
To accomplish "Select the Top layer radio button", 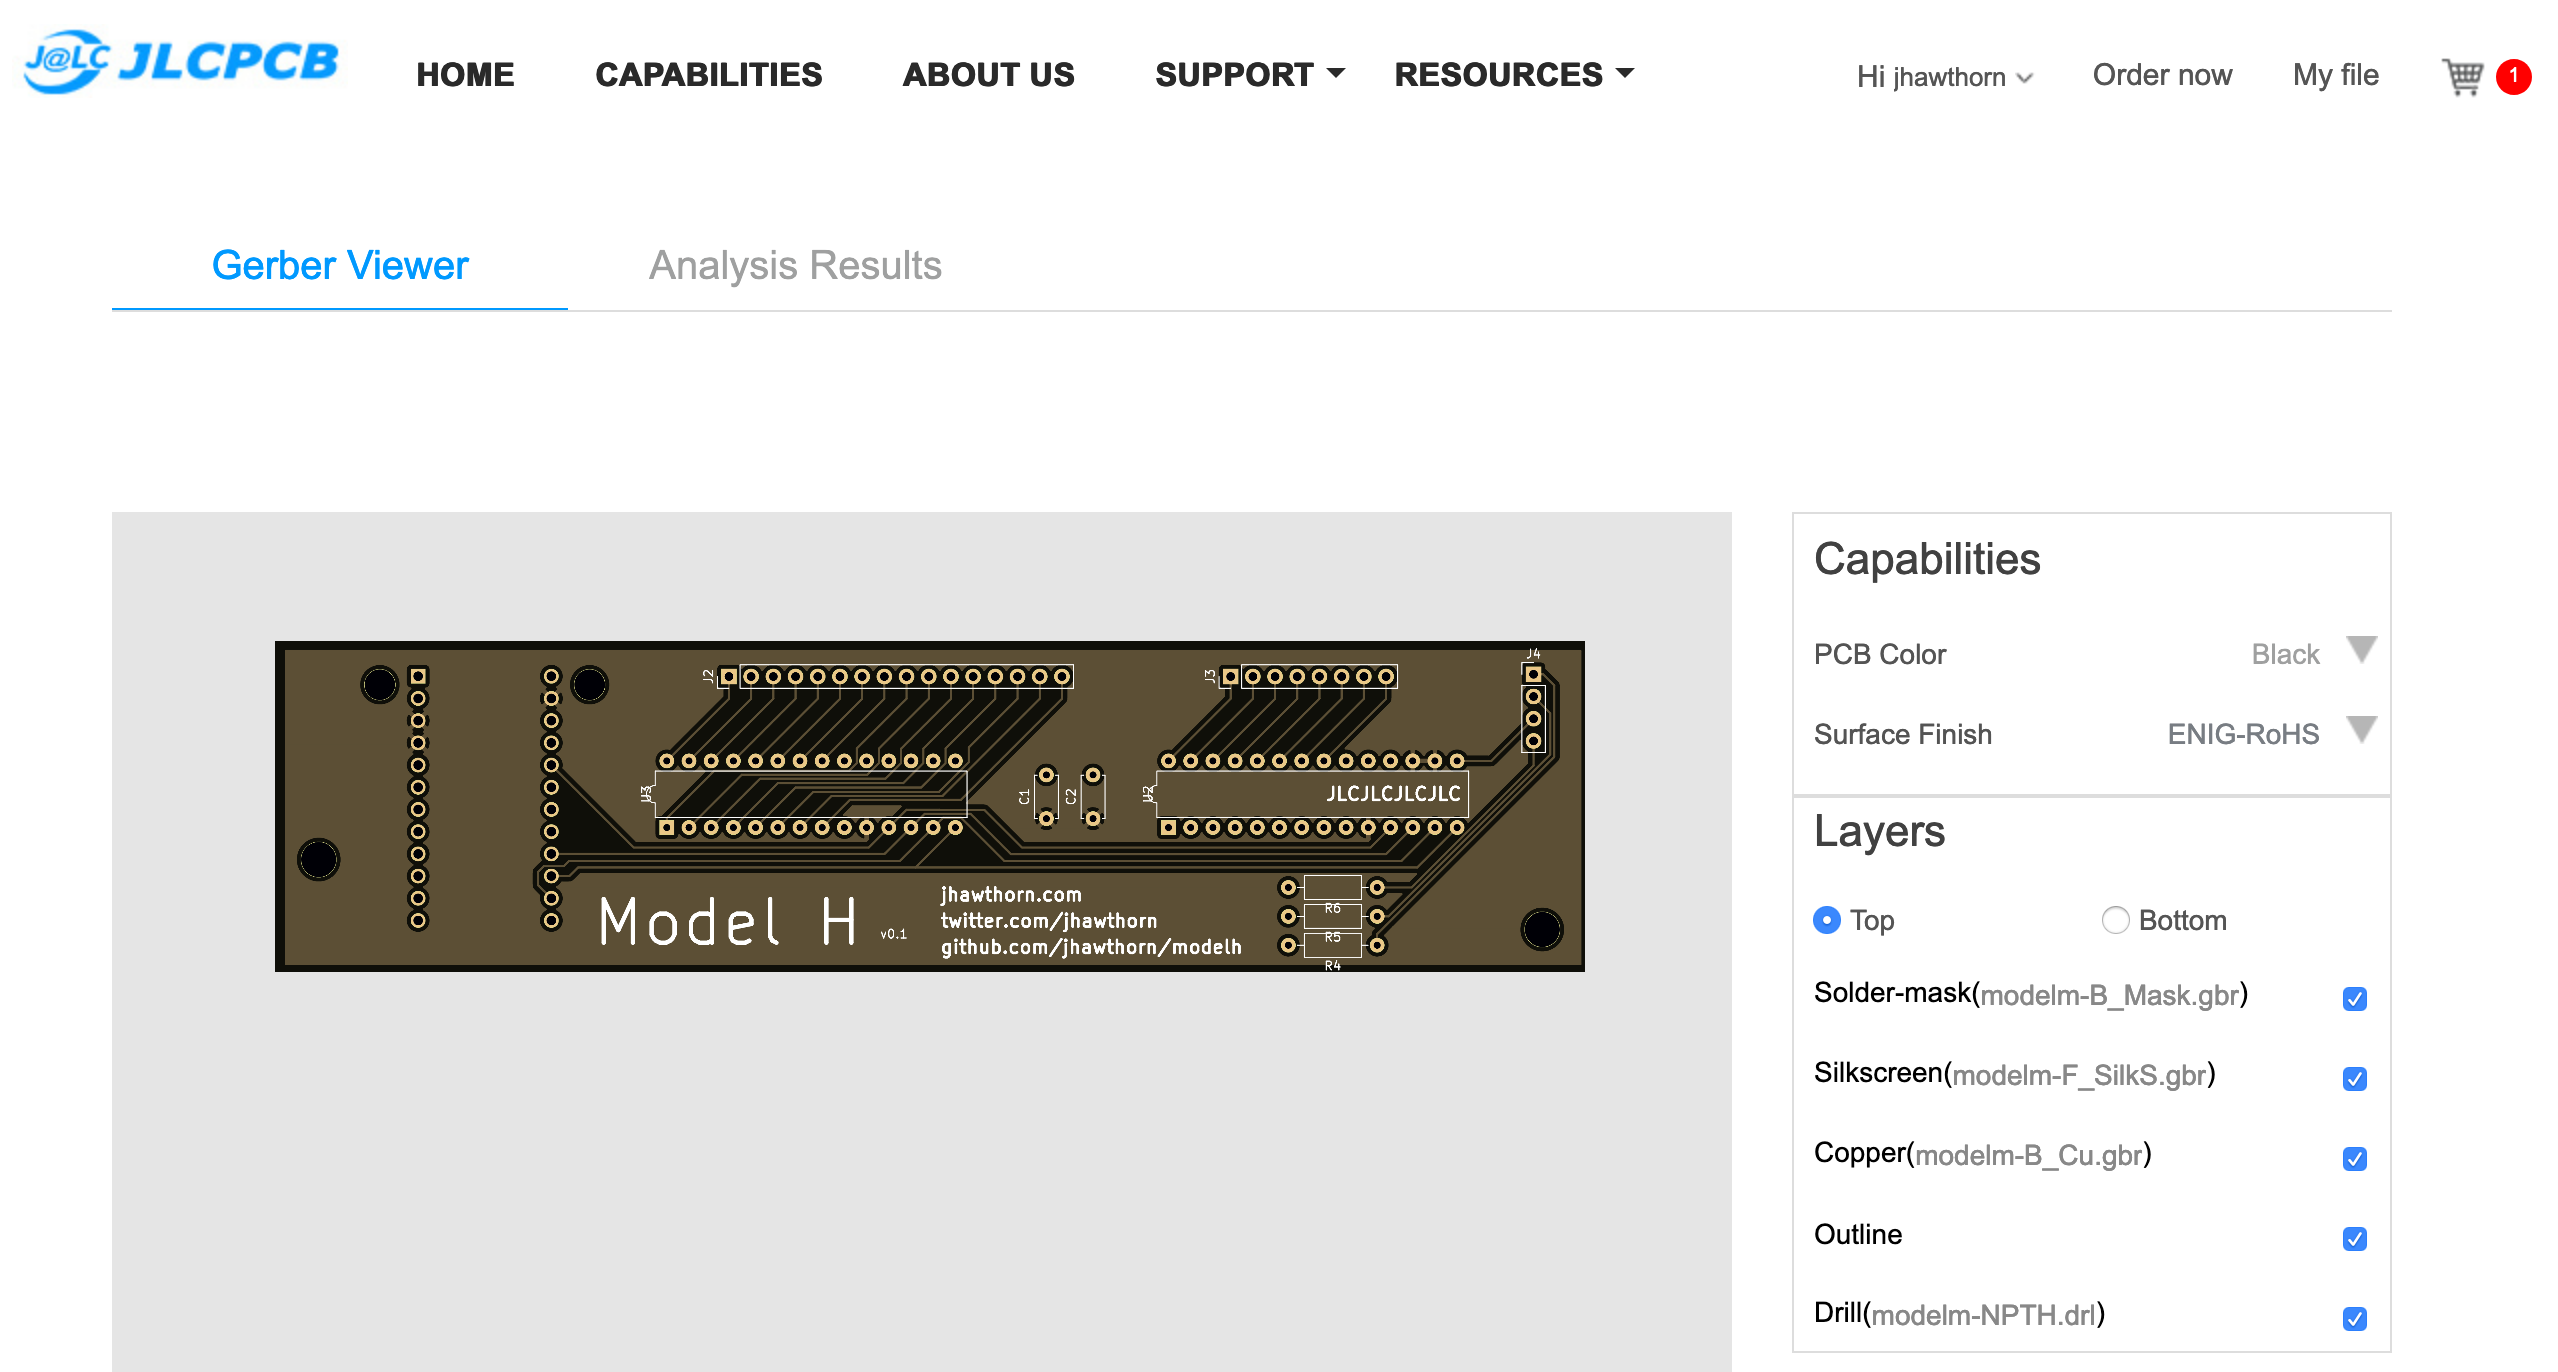I will [1827, 920].
